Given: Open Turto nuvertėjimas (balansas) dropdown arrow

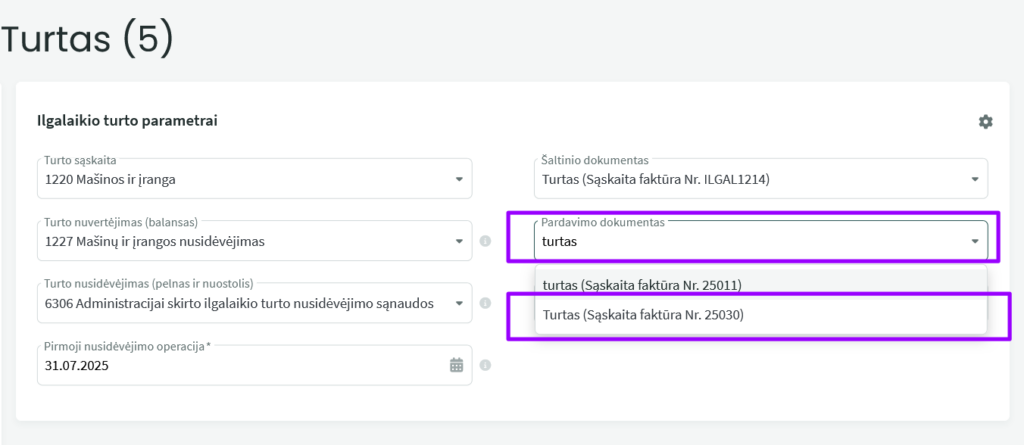Looking at the screenshot, I should [x=459, y=241].
